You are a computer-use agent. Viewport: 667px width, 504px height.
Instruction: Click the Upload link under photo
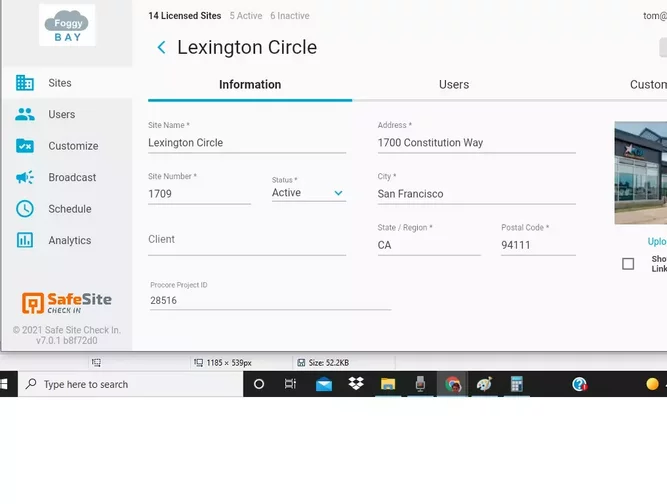657,242
